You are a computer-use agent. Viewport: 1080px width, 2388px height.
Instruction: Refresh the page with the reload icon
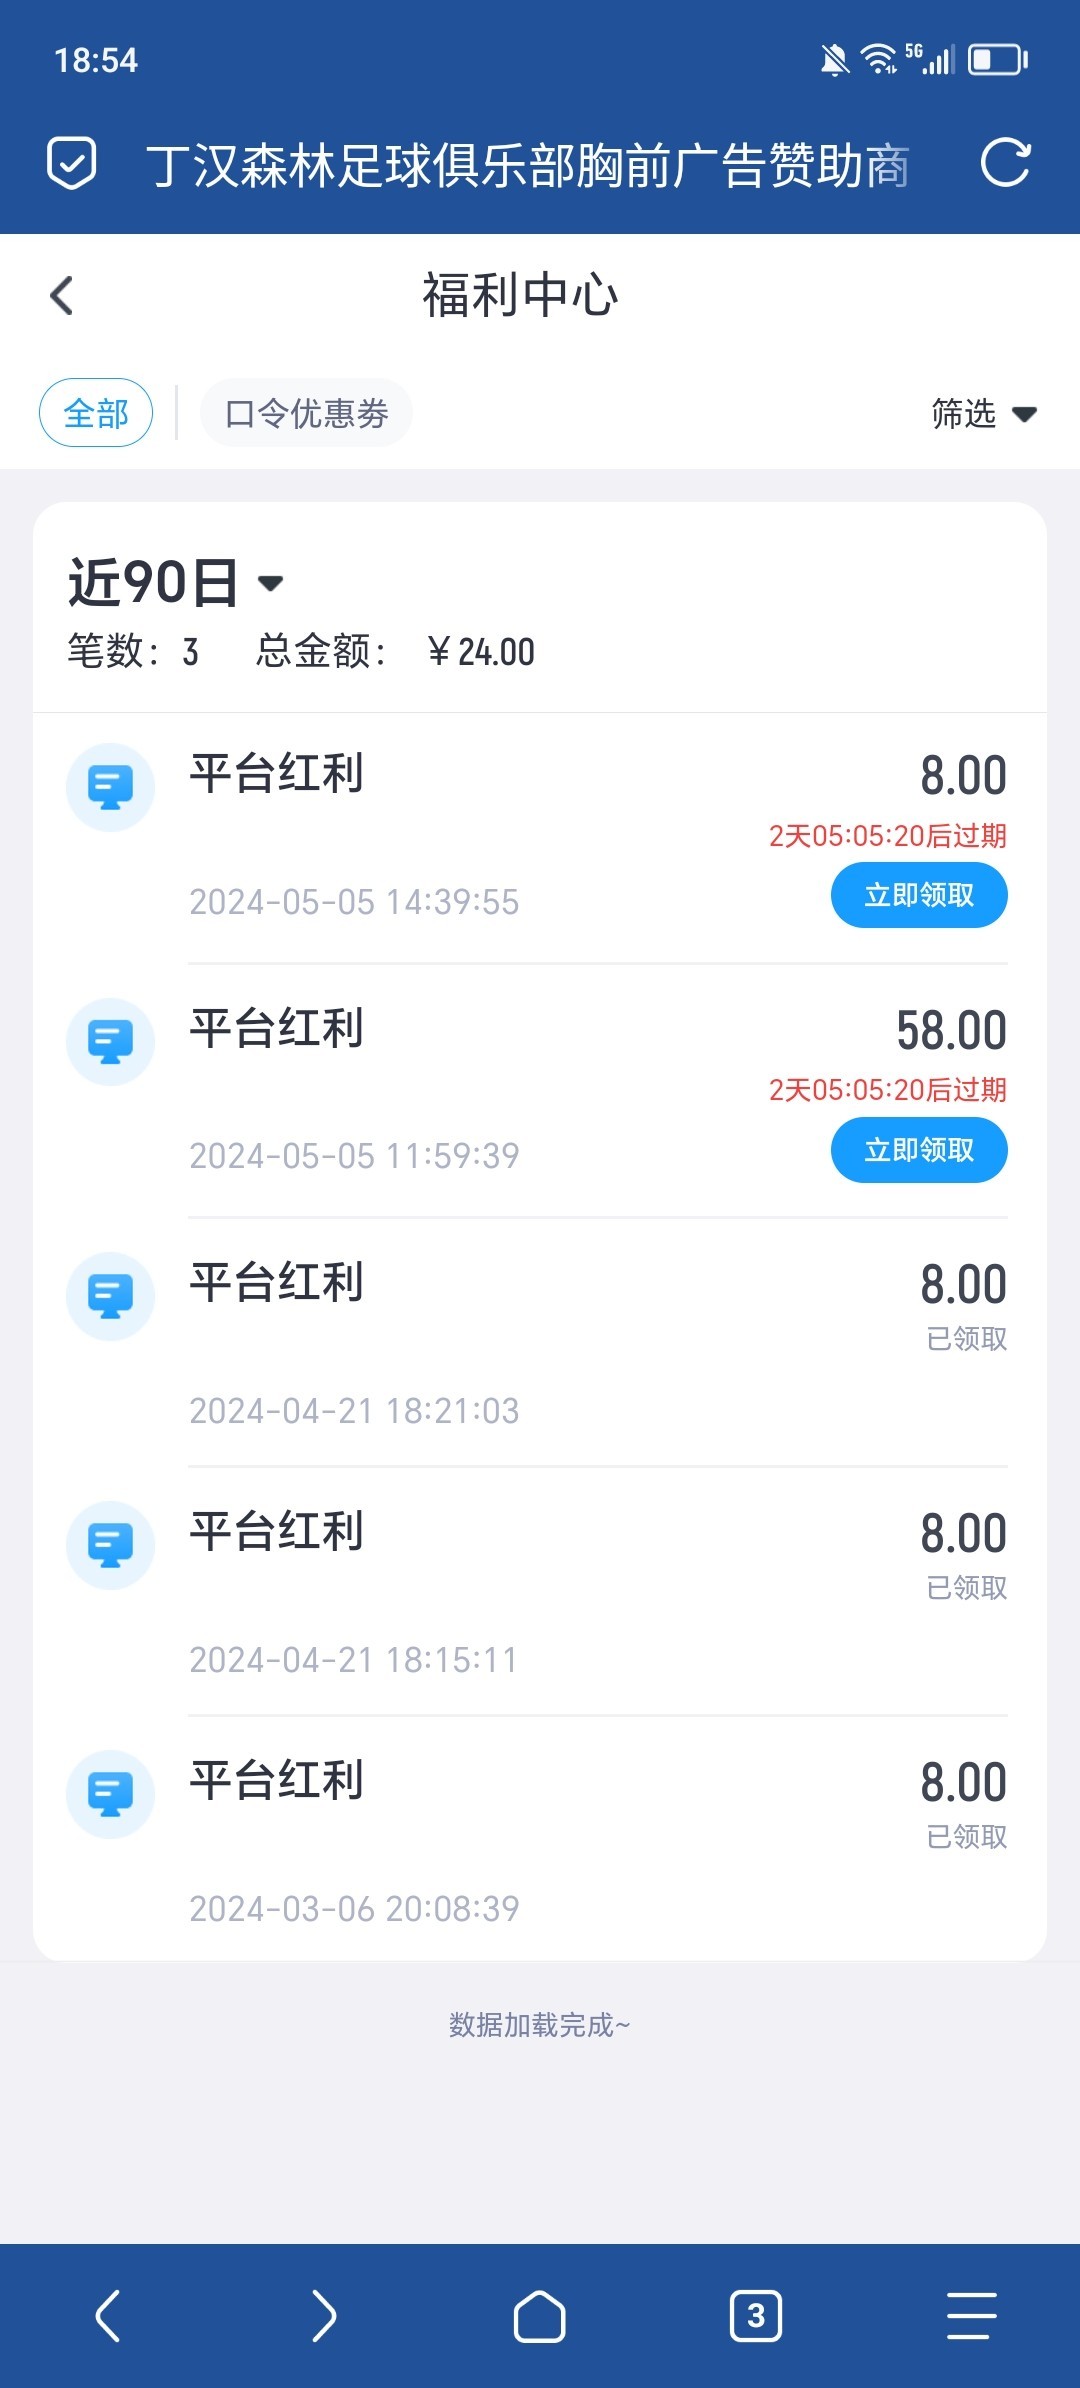point(1005,164)
